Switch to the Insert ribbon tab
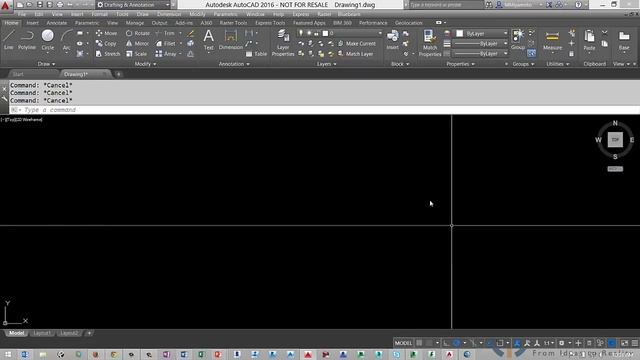The image size is (640, 360). pyautogui.click(x=33, y=23)
